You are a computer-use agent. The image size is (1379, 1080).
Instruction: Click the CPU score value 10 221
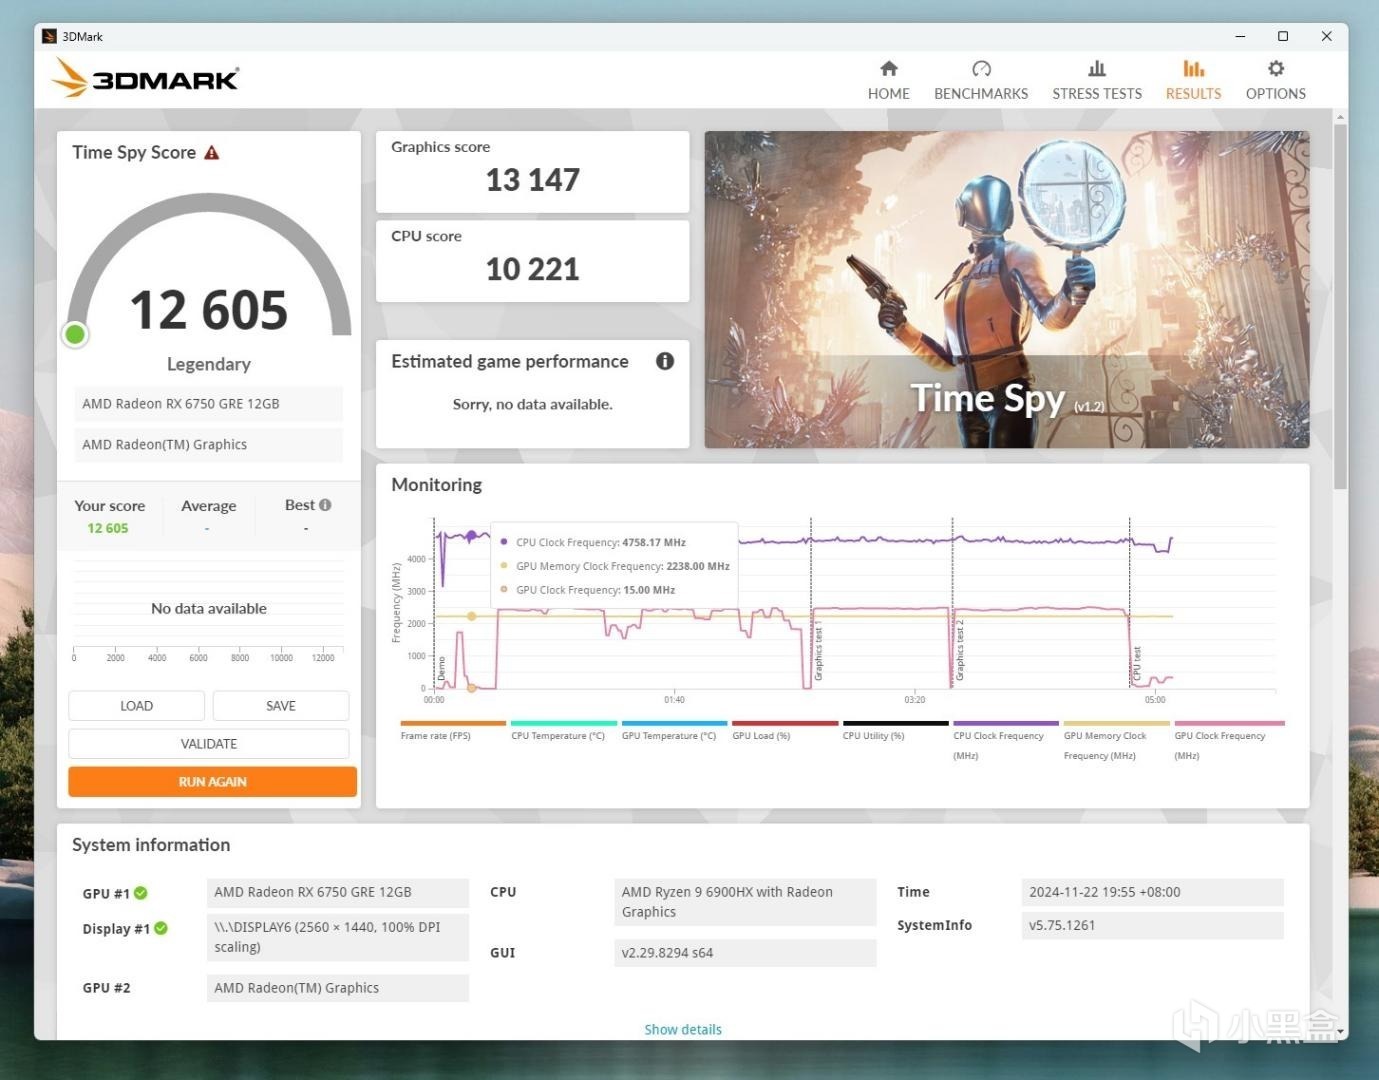[533, 269]
